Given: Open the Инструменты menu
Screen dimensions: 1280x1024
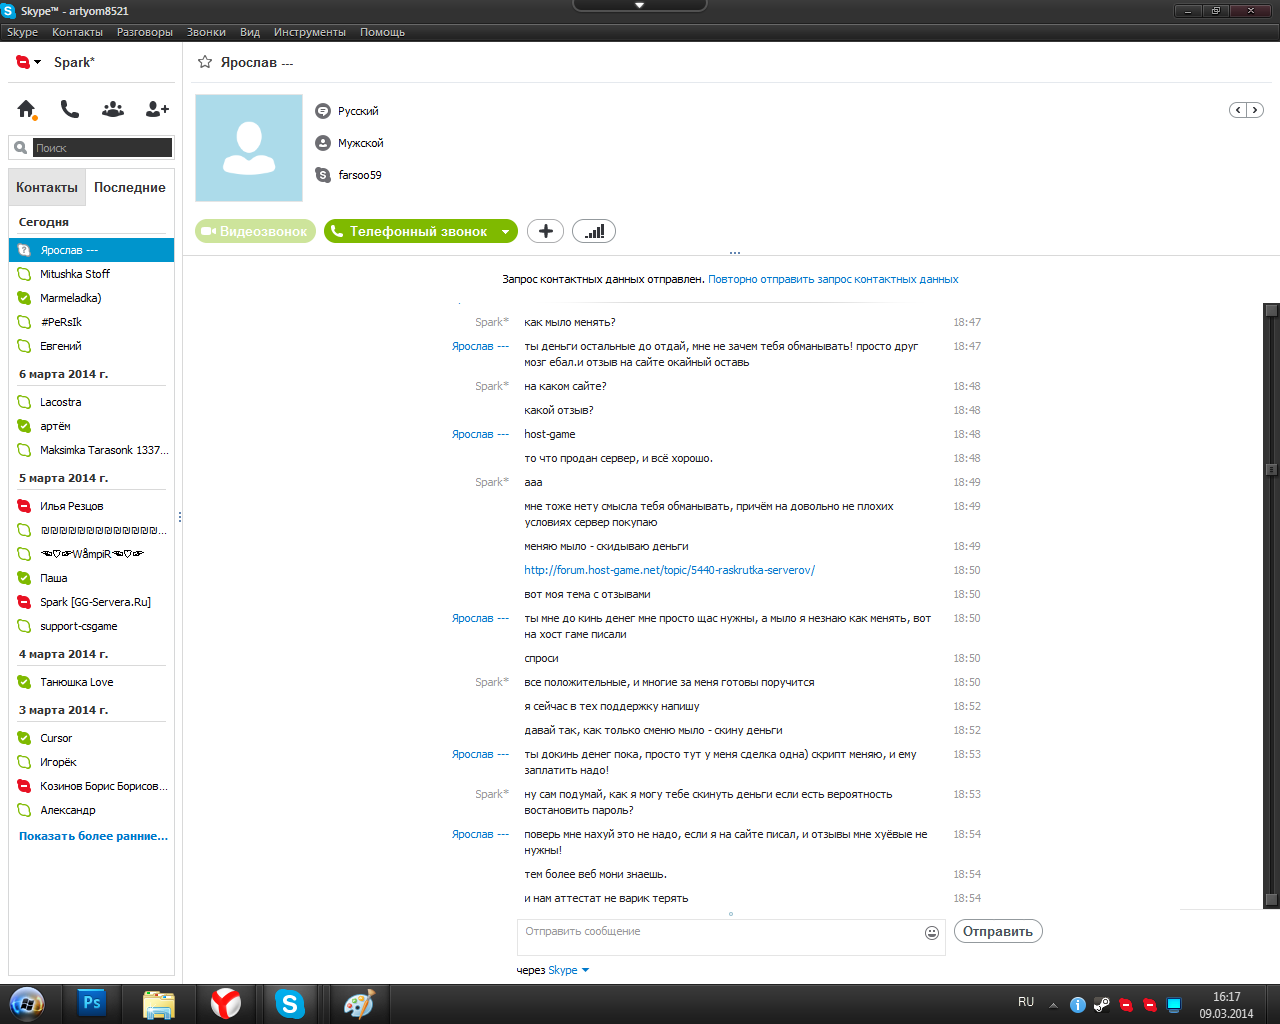Looking at the screenshot, I should click(310, 32).
